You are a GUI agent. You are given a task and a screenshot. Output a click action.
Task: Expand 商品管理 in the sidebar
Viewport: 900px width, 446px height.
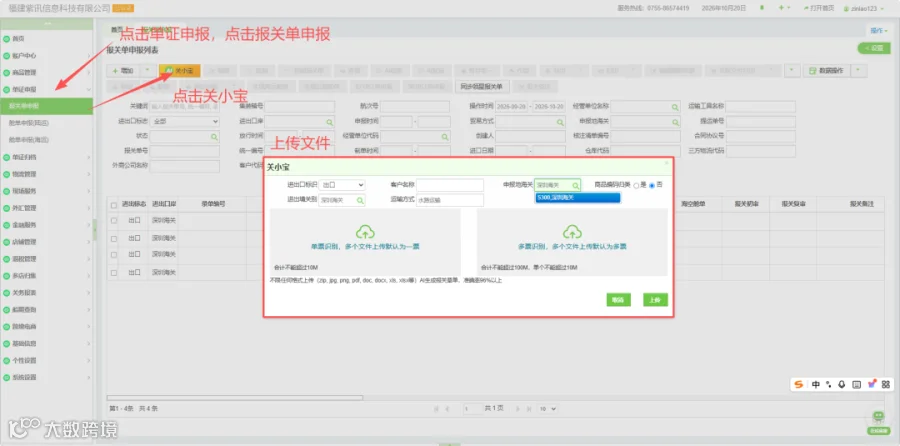(46, 72)
